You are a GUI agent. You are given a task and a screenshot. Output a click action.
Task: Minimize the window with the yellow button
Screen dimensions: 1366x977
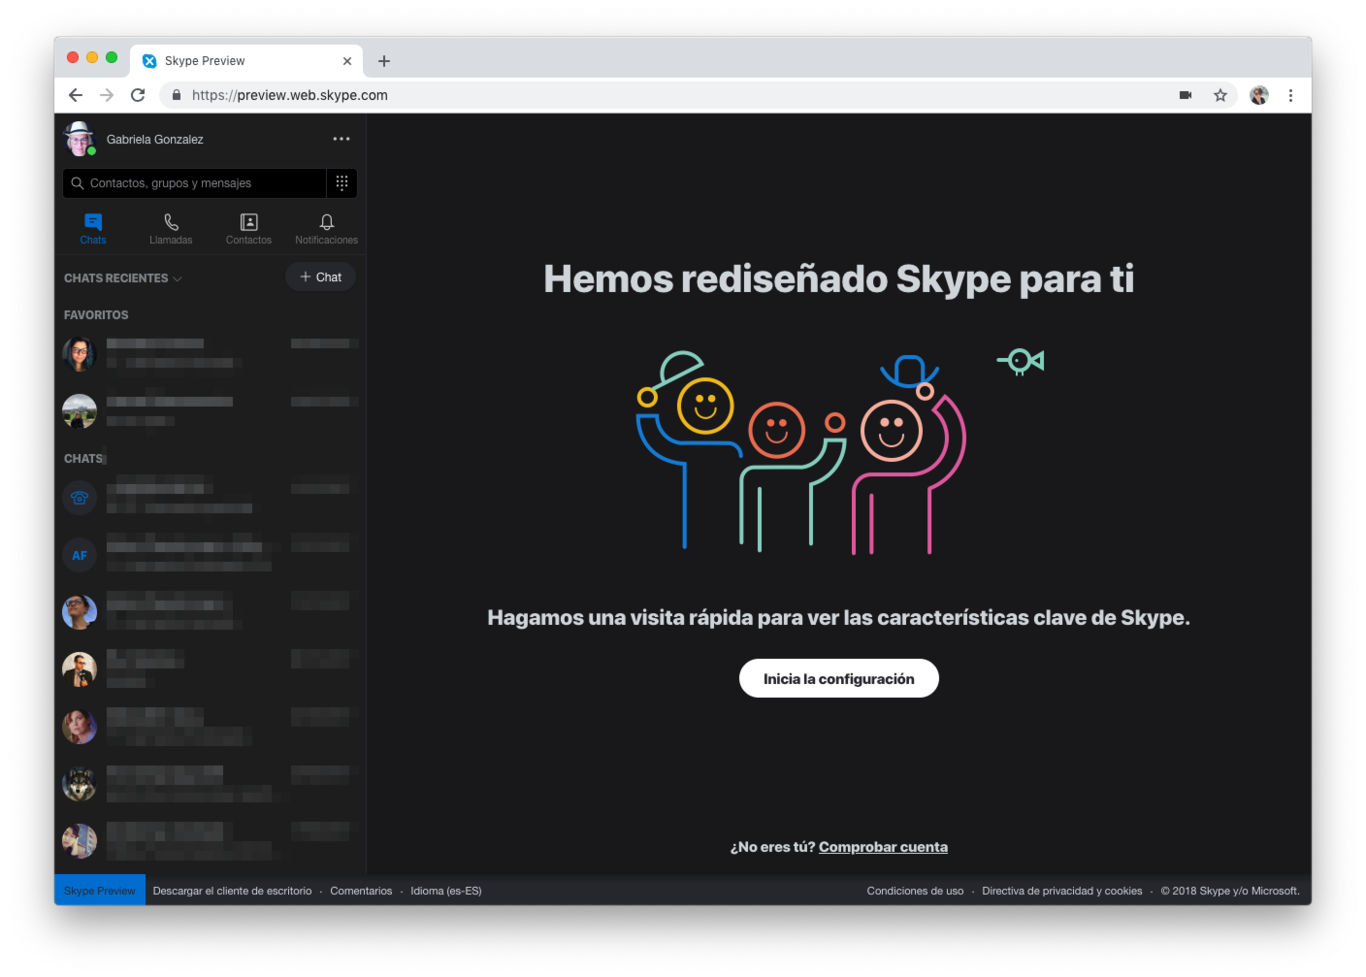pos(92,57)
